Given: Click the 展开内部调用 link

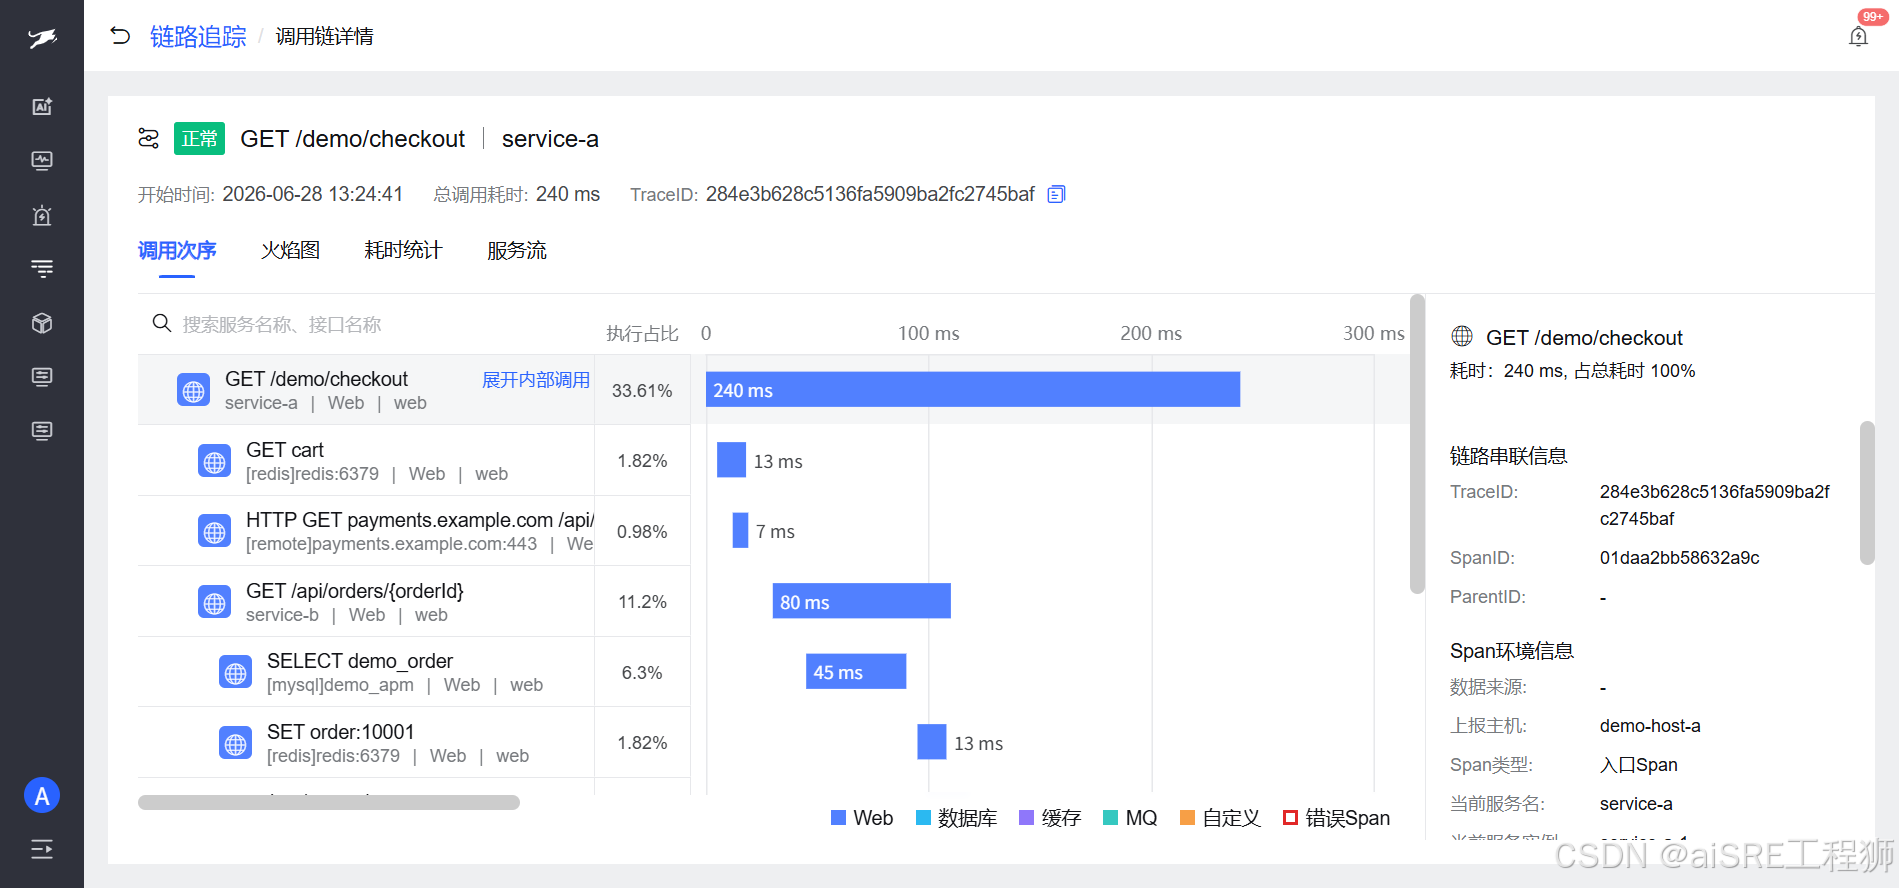Looking at the screenshot, I should [536, 380].
